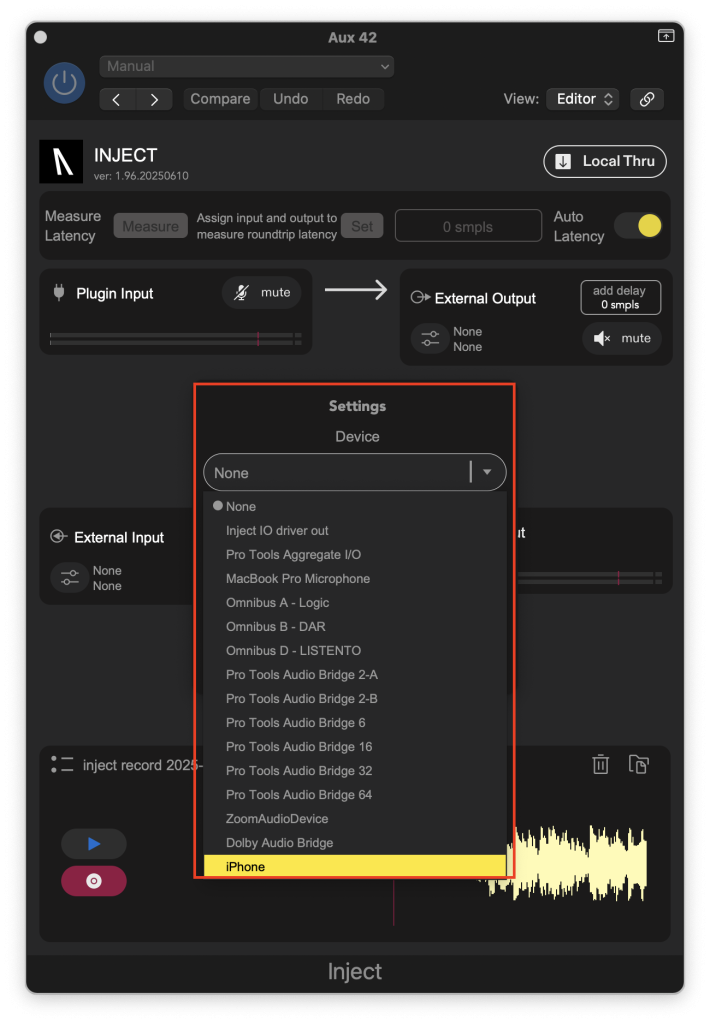
Task: Mute the External Output
Action: (622, 338)
